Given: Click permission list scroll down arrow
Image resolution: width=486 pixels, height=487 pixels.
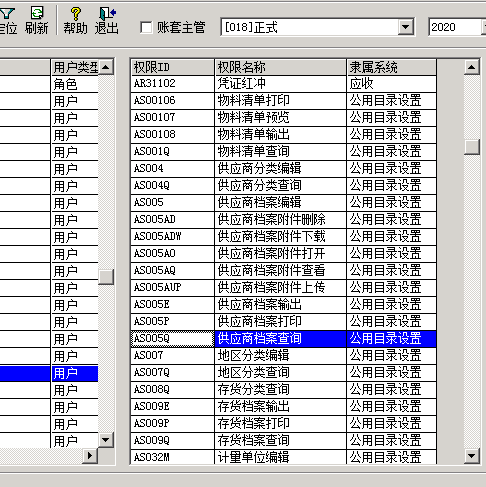Looking at the screenshot, I should (472, 455).
